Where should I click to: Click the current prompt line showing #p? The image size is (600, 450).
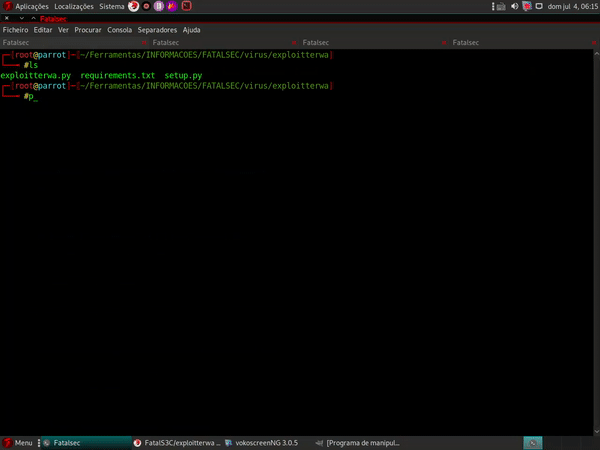(31, 96)
